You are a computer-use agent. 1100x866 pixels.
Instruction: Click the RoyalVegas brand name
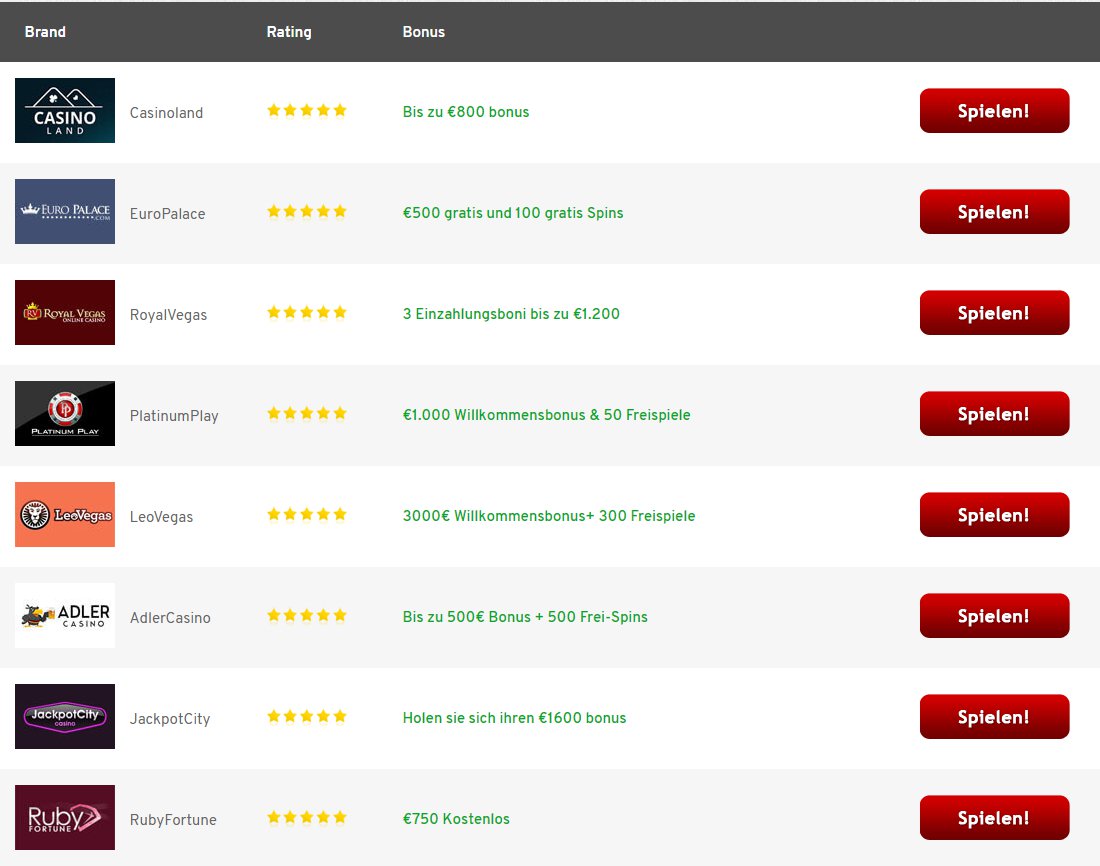click(168, 315)
